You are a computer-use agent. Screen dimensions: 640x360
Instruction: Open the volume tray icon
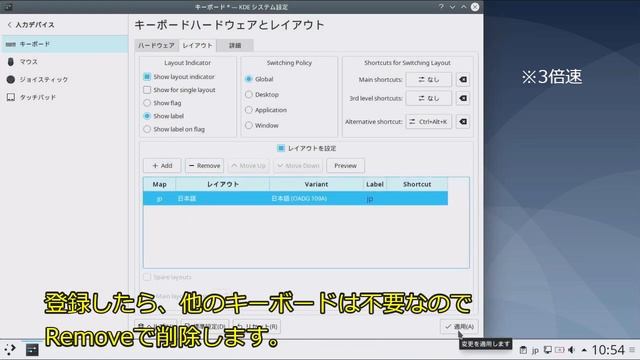click(571, 350)
